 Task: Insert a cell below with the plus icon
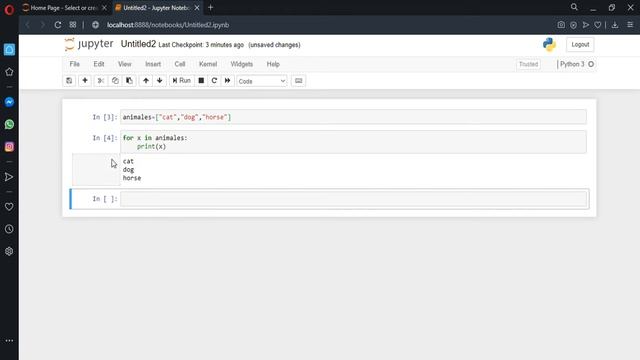pos(85,81)
